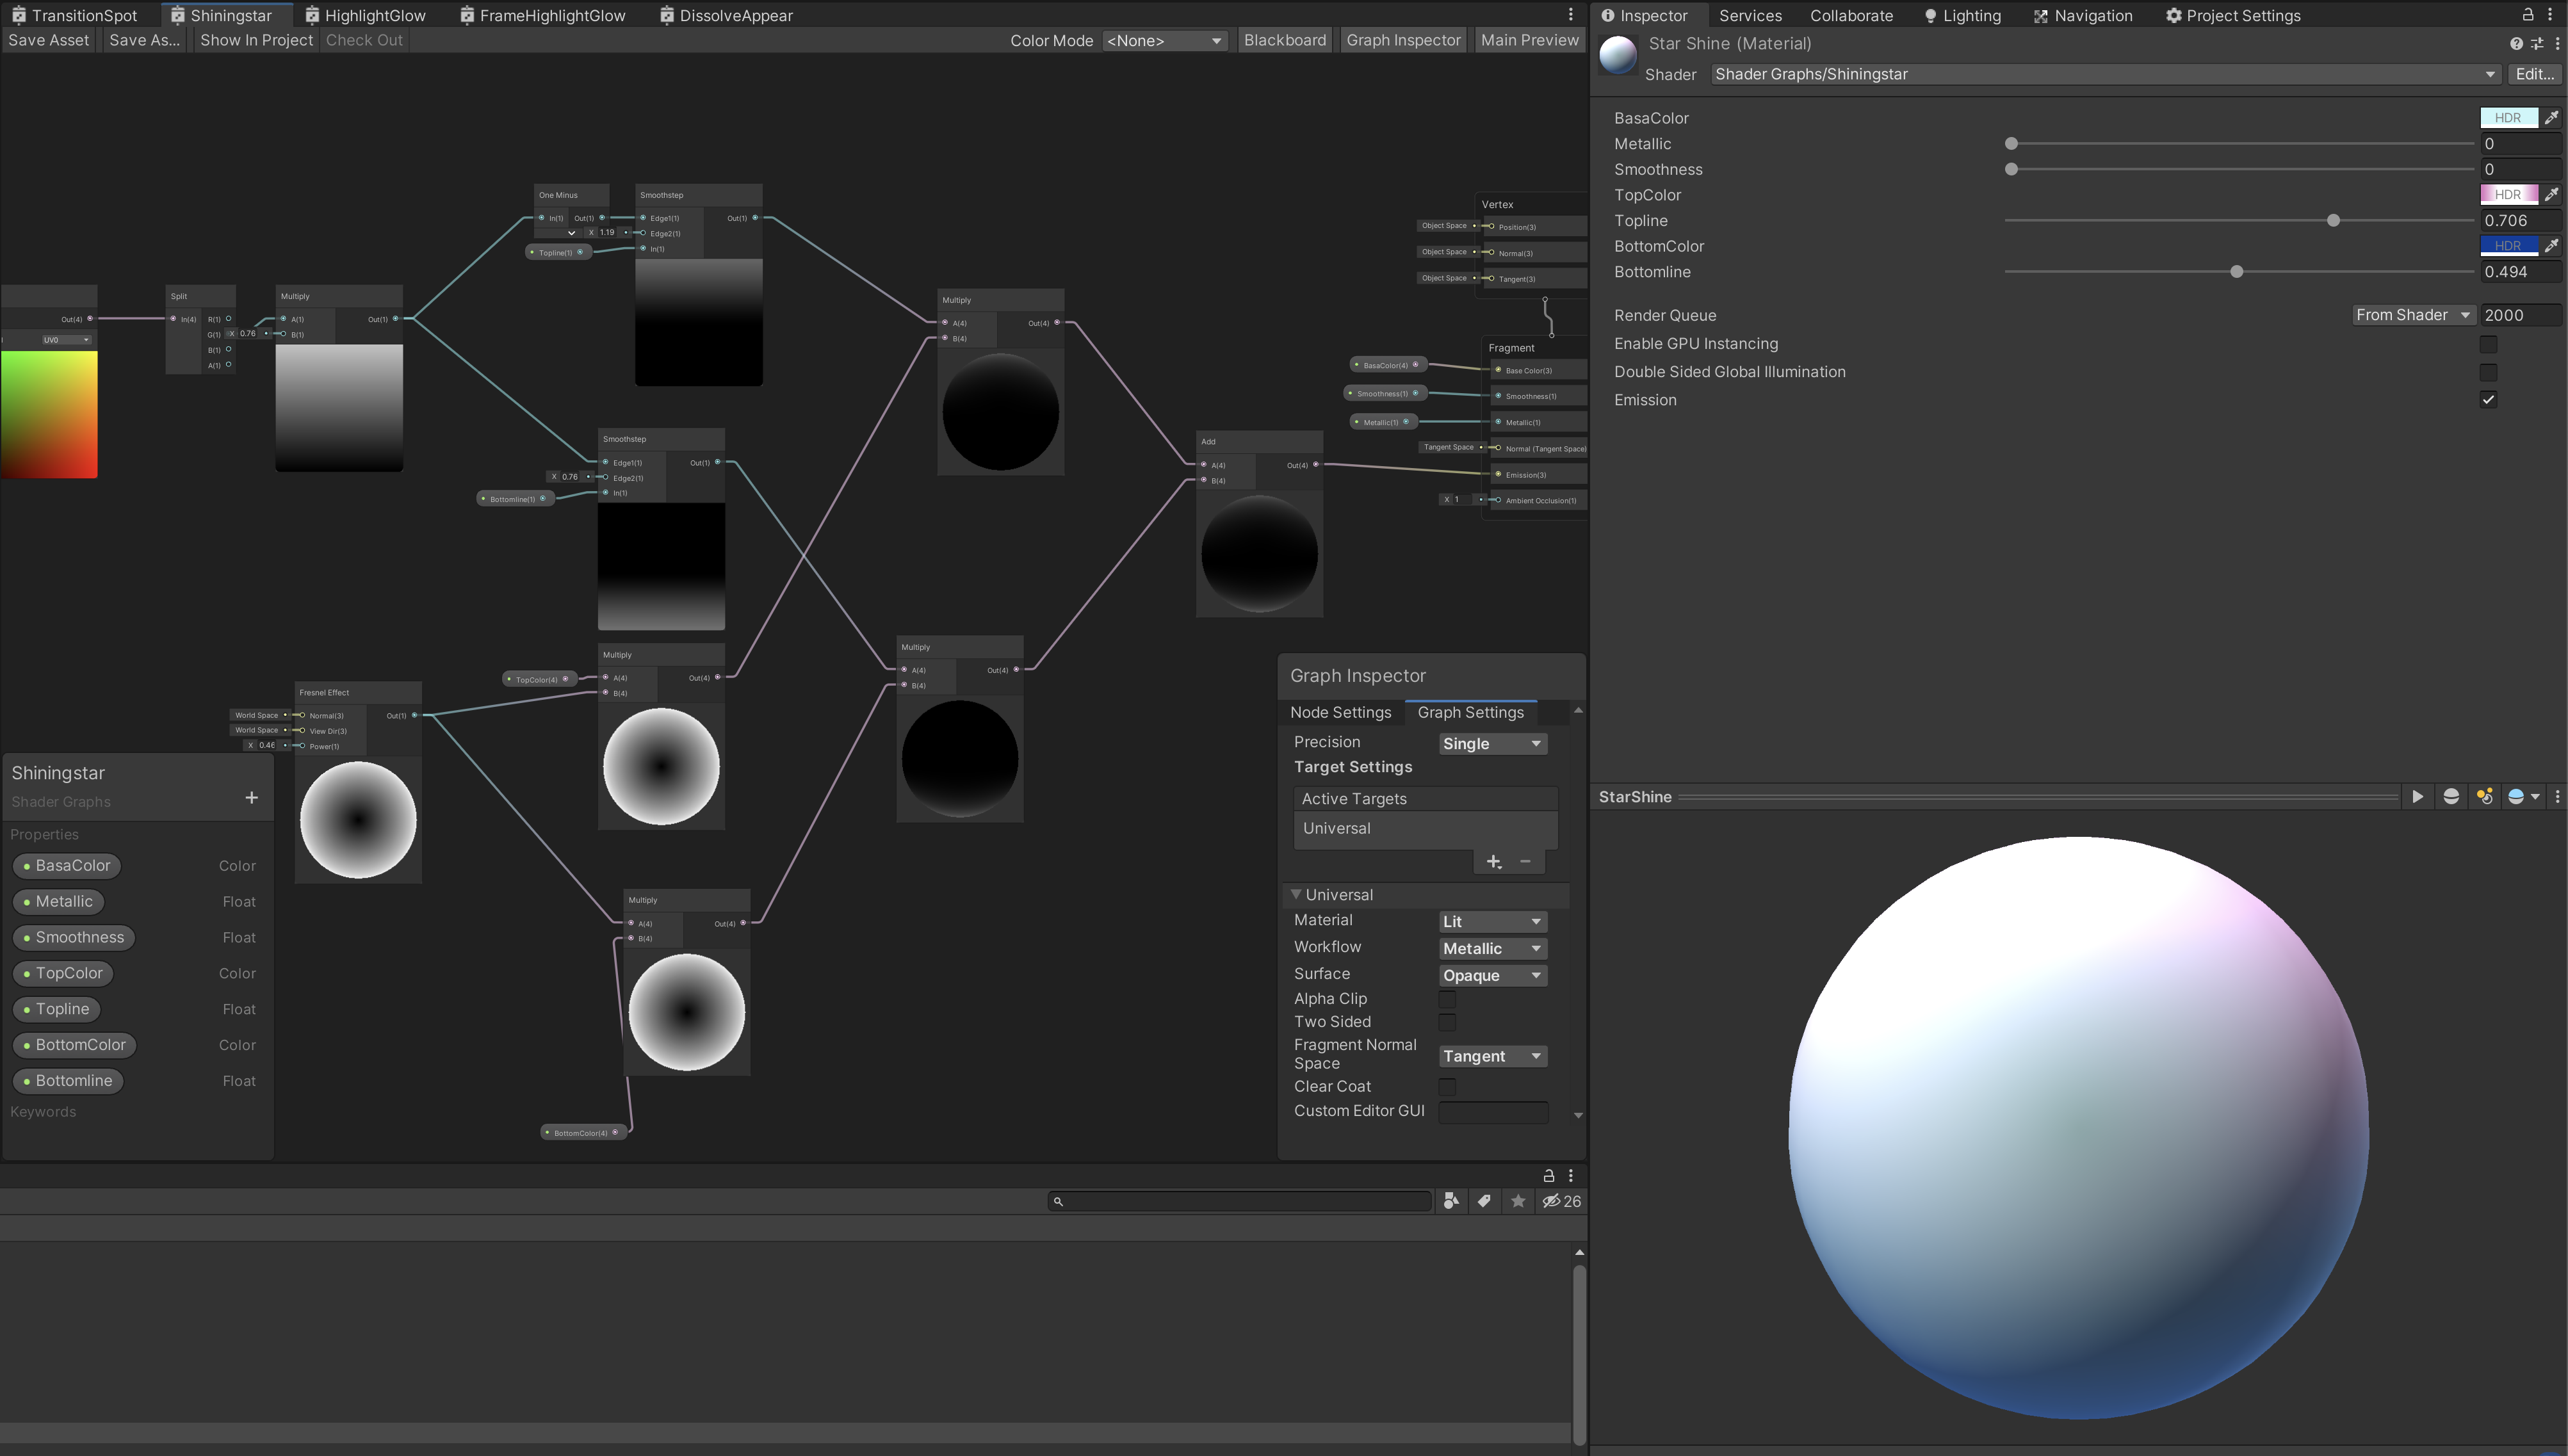This screenshot has width=2568, height=1456.
Task: Open StarShine preview options menu
Action: pos(2557,797)
